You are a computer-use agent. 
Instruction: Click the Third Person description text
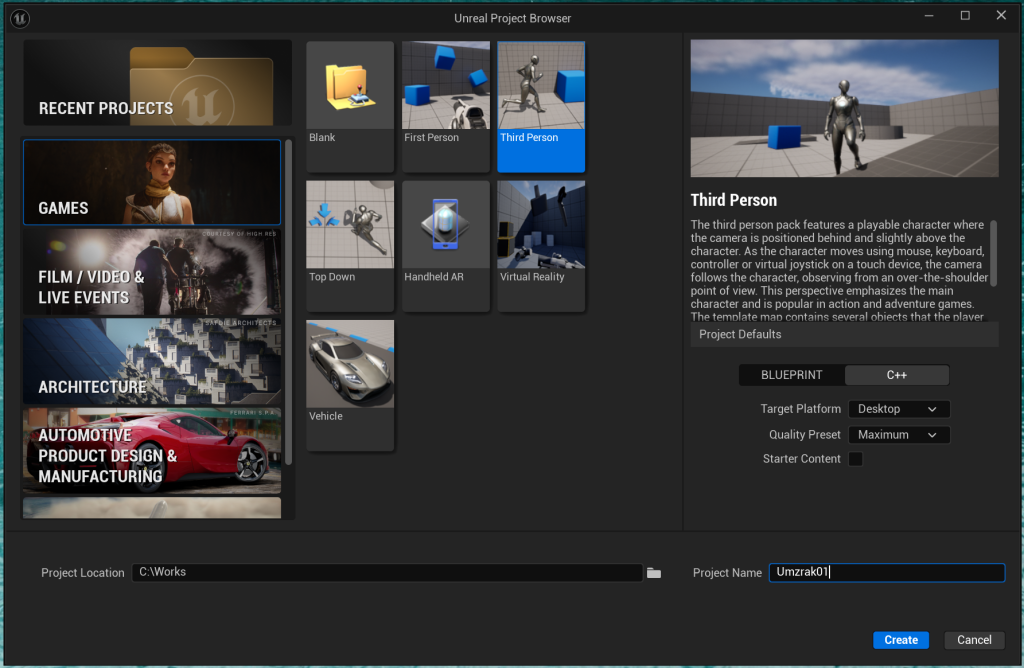839,271
